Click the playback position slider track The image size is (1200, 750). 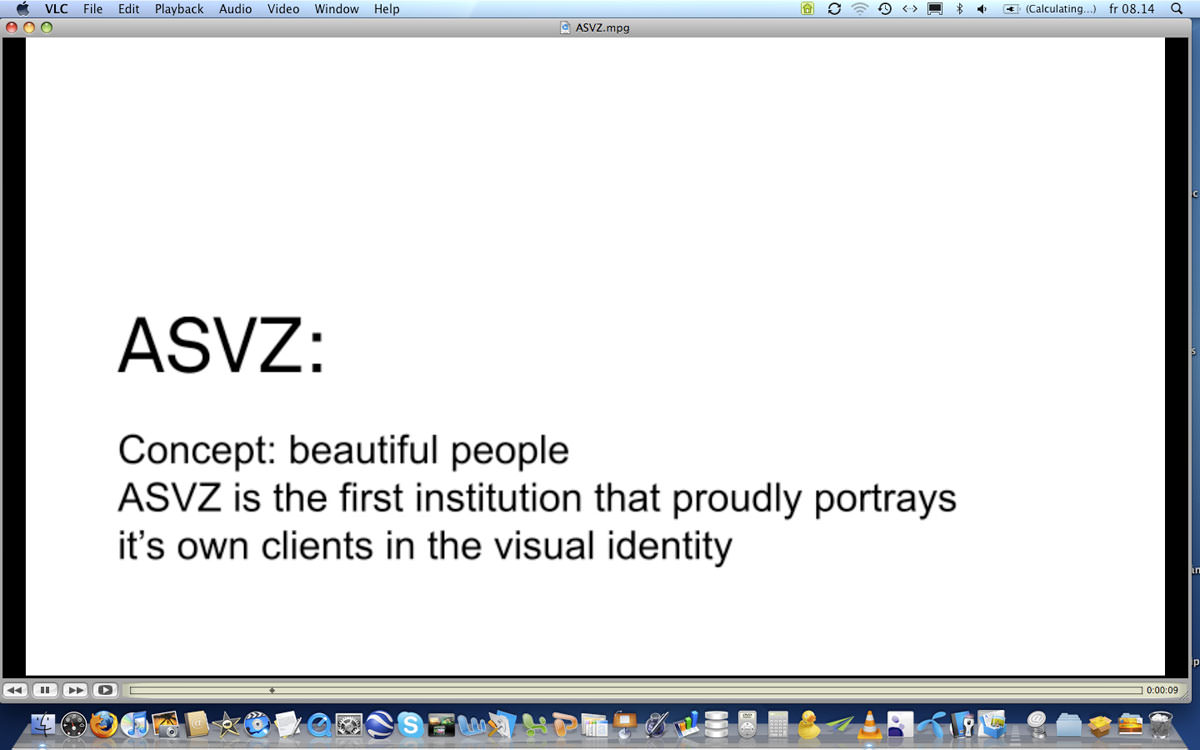click(636, 690)
